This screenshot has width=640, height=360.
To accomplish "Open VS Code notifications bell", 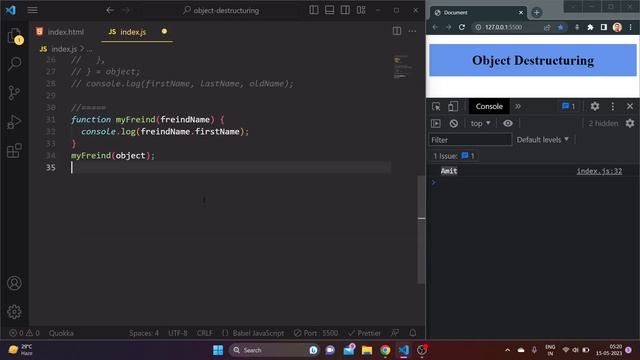I will 413,333.
